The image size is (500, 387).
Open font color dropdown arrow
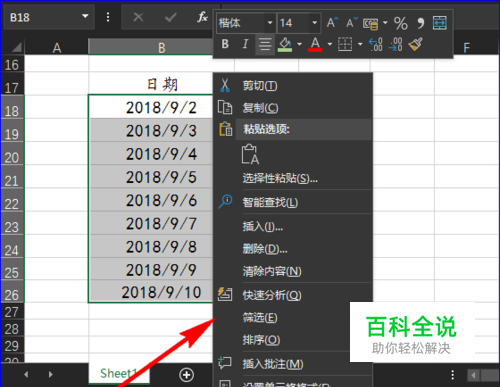click(330, 44)
